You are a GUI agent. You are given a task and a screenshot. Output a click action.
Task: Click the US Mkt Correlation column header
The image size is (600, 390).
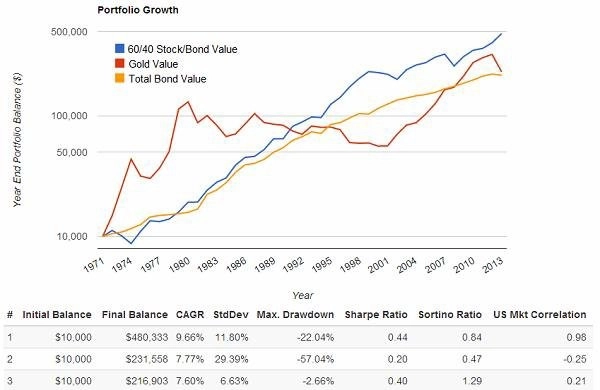(540, 315)
